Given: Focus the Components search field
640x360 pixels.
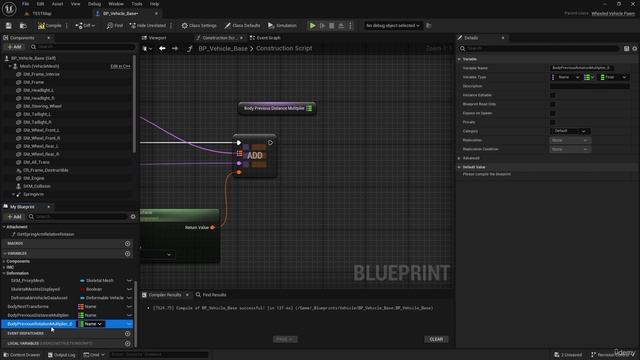Looking at the screenshot, I should pos(82,47).
